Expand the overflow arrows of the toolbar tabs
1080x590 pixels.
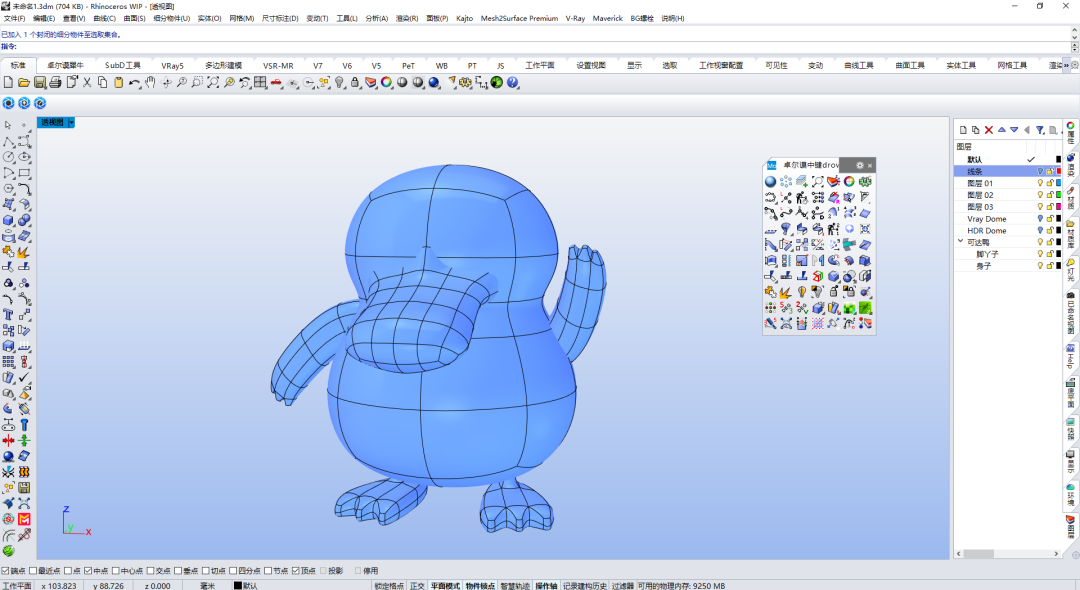pos(1066,65)
